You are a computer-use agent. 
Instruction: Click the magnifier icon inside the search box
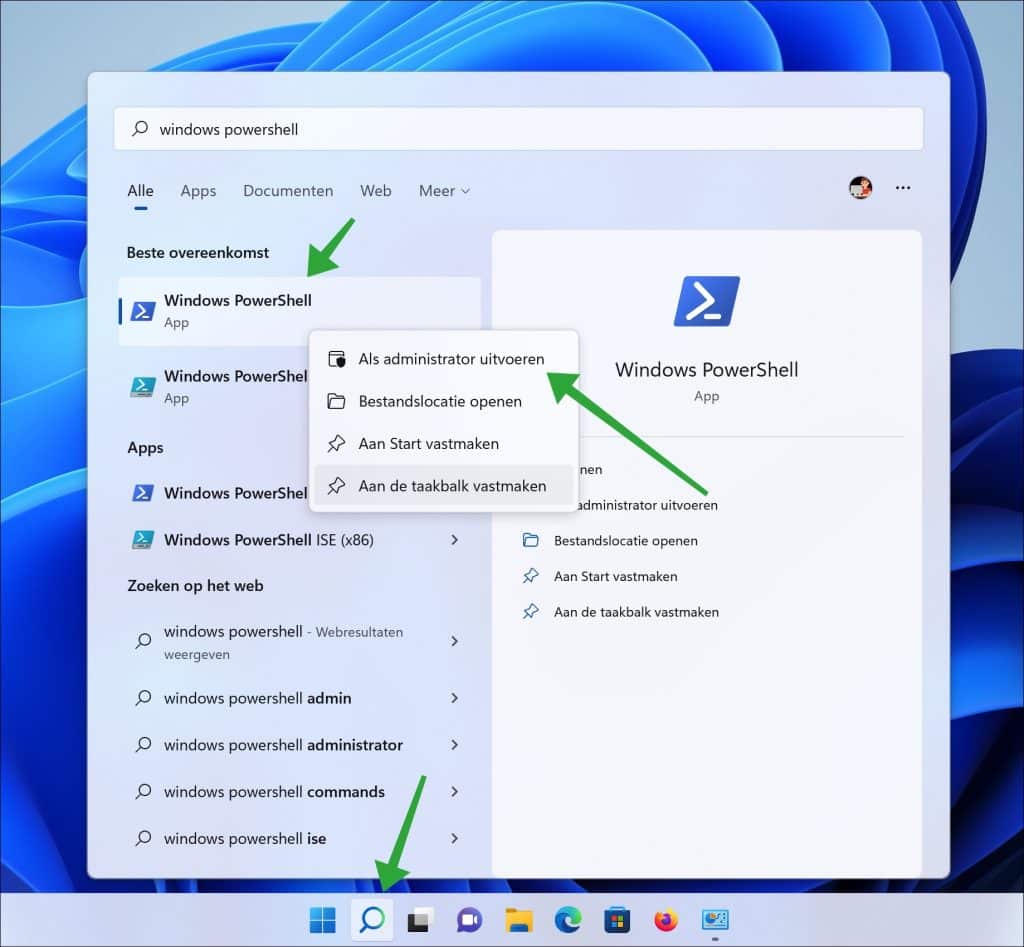pyautogui.click(x=141, y=128)
